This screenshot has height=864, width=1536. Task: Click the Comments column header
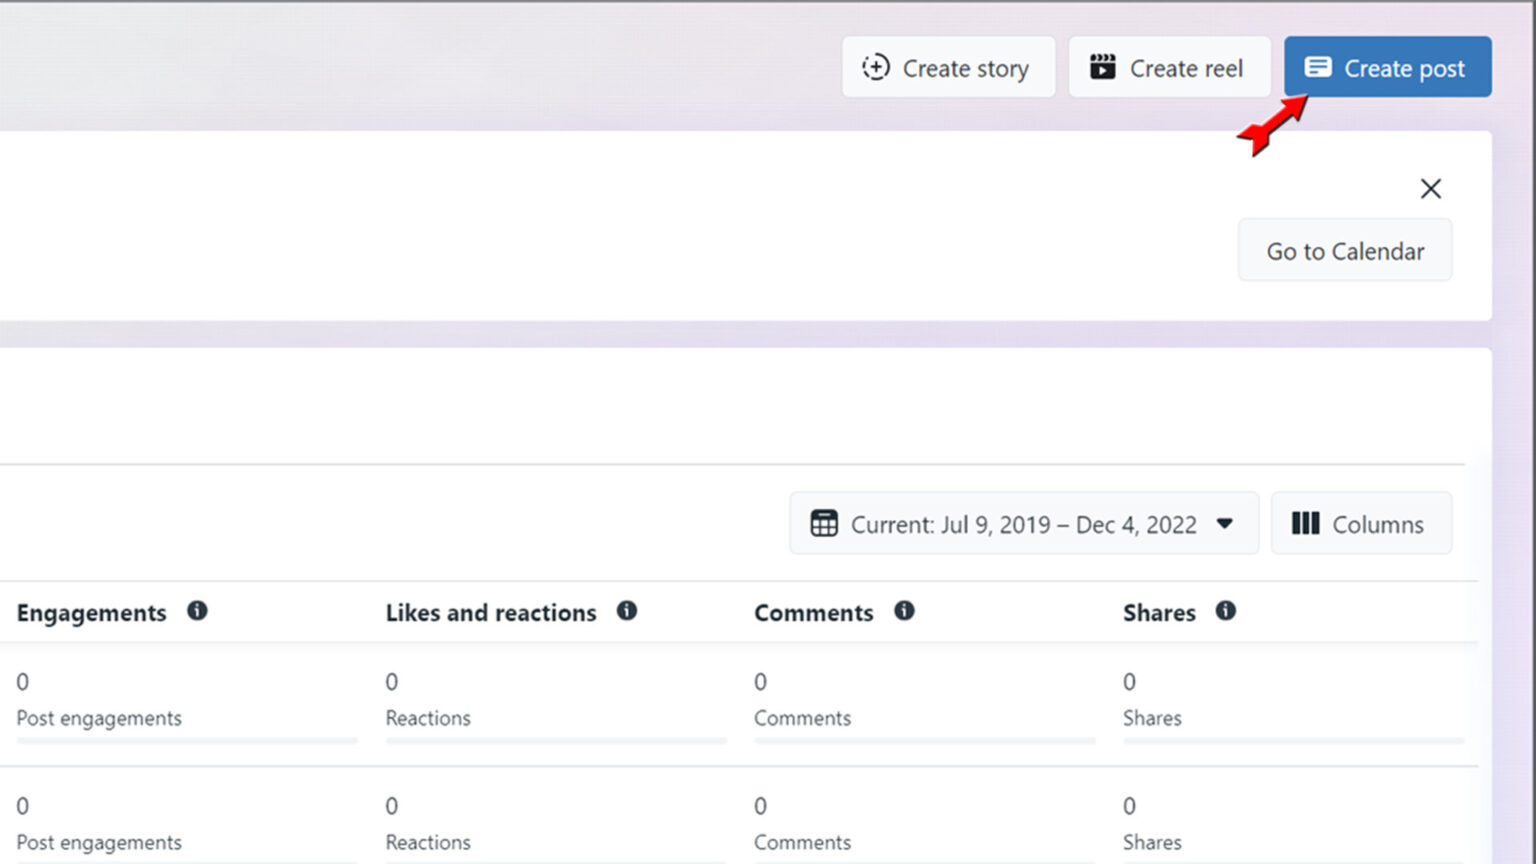coord(813,613)
